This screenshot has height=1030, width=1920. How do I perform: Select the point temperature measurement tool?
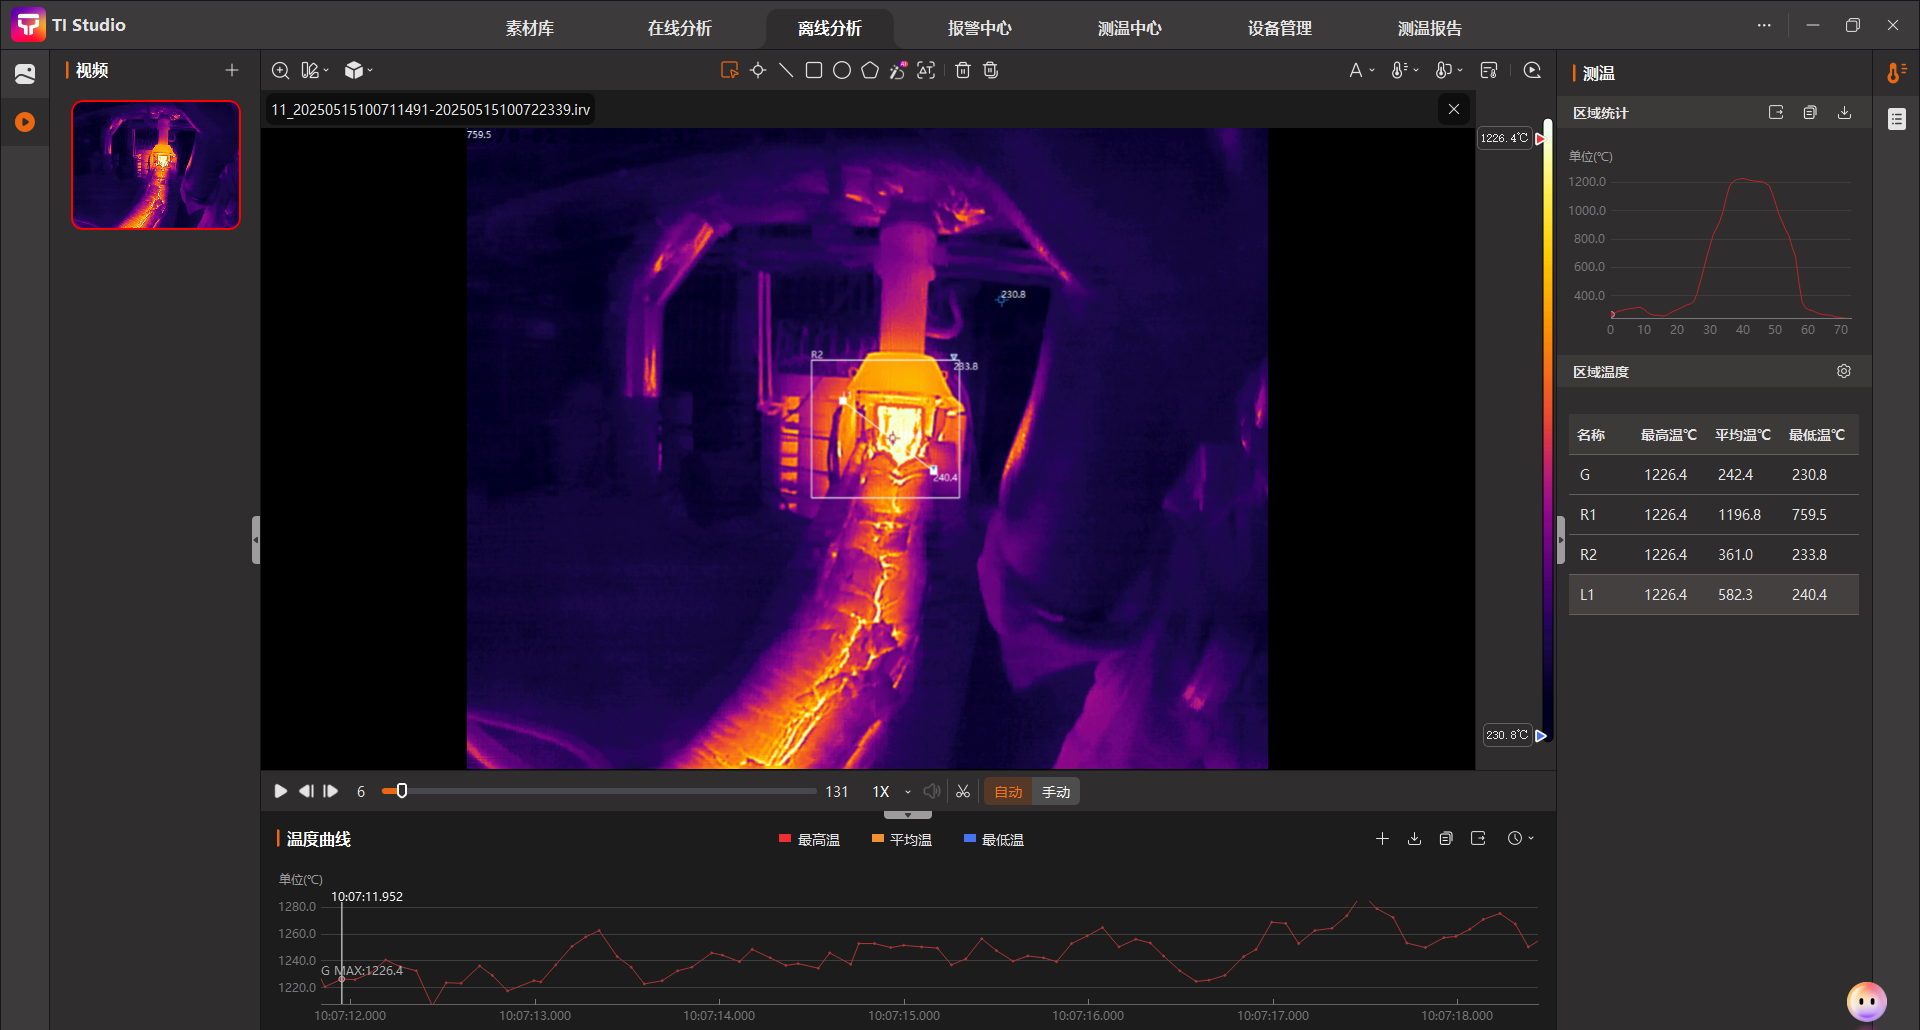point(758,70)
